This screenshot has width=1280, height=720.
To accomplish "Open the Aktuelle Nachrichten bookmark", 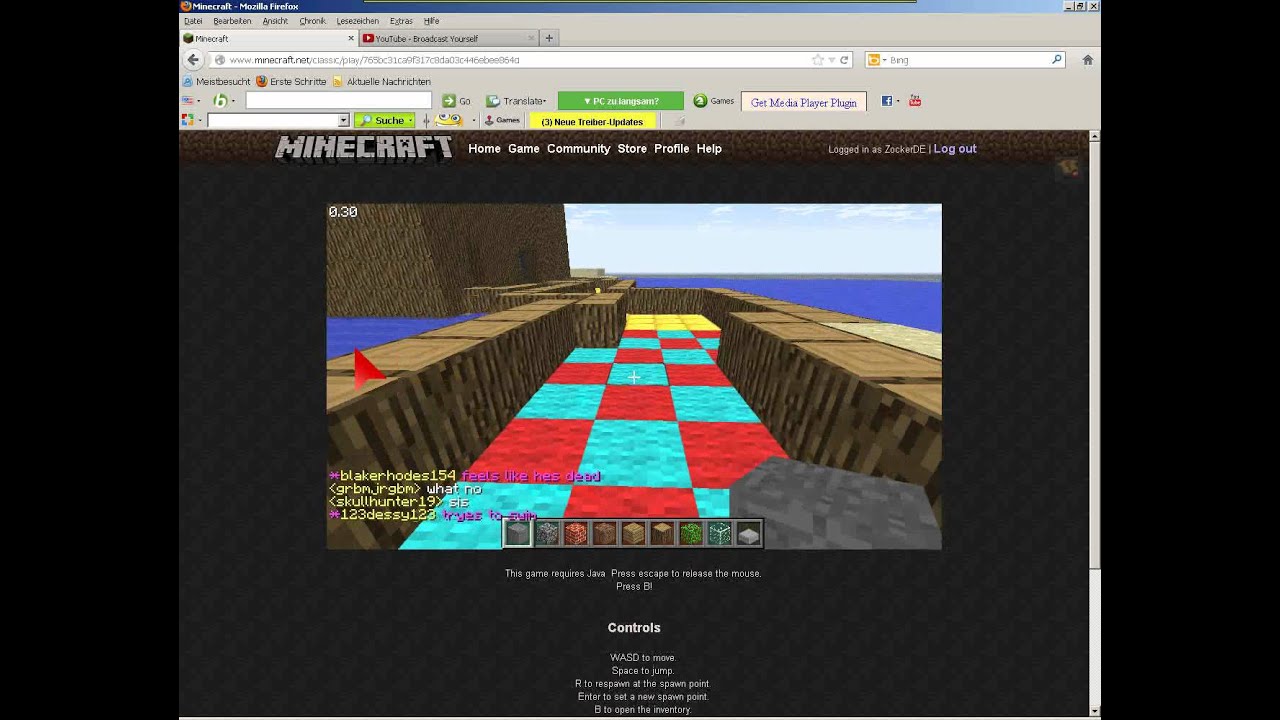I will coord(381,81).
